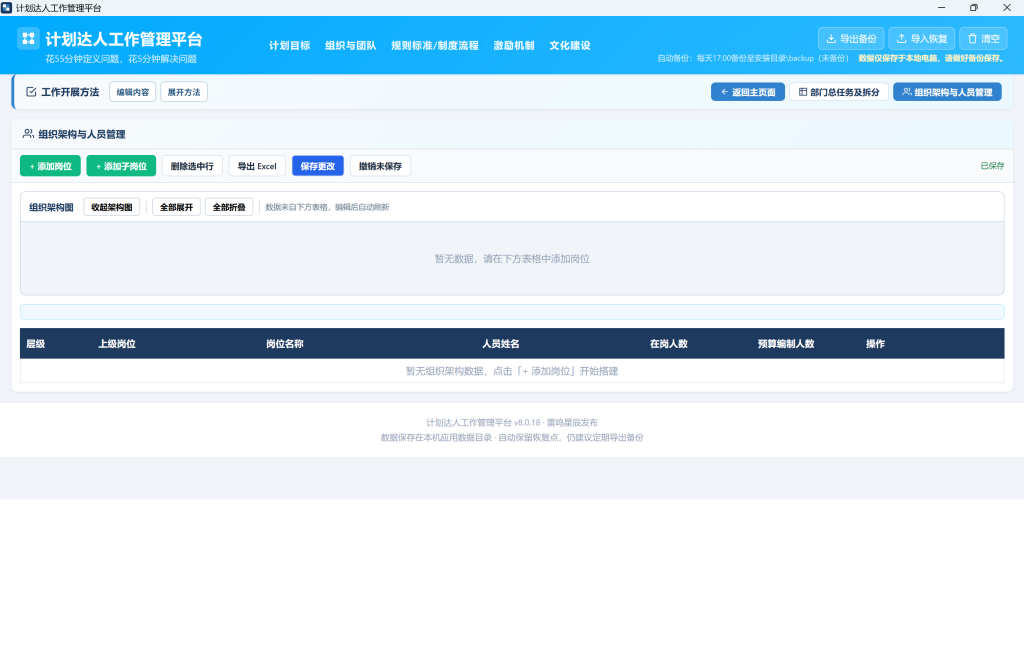The width and height of the screenshot is (1024, 648).
Task: Open 部门总任务及拆分 table view
Action: click(839, 92)
